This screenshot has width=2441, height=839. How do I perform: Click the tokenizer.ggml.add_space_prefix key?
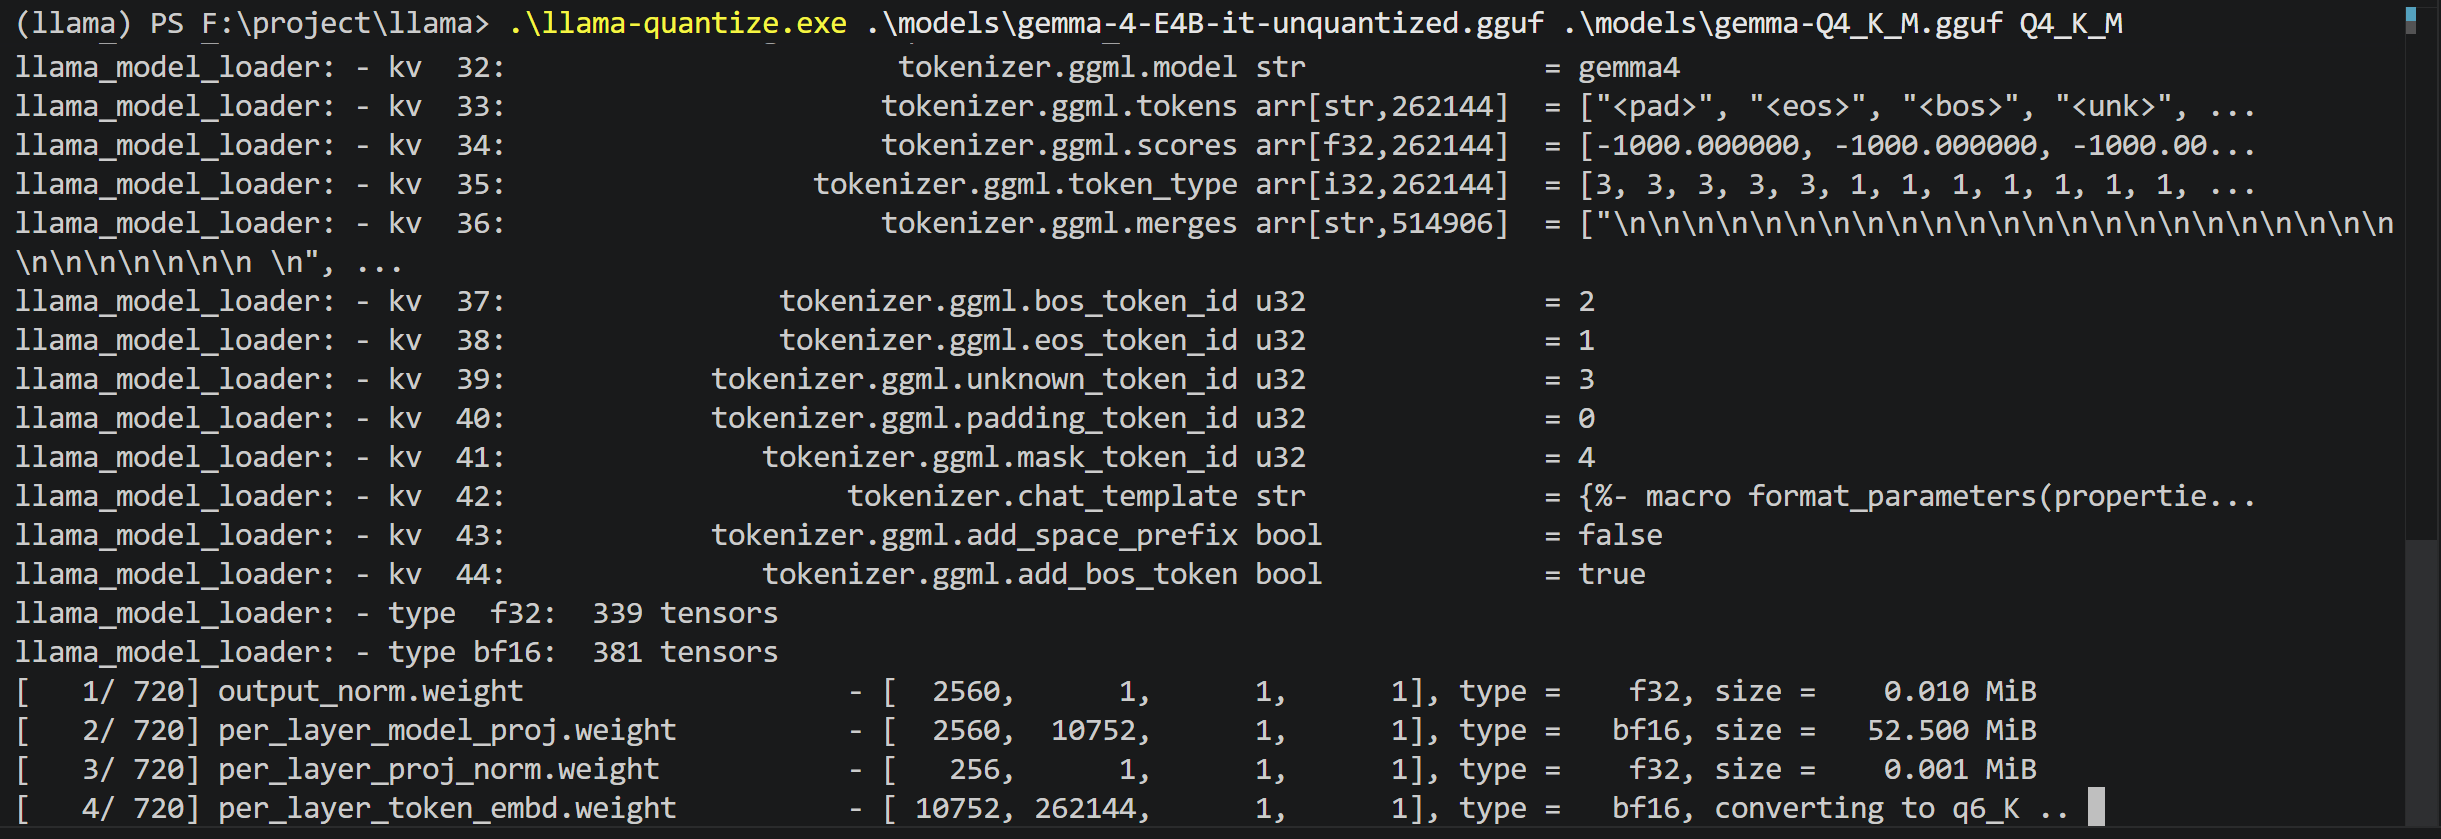pos(974,535)
